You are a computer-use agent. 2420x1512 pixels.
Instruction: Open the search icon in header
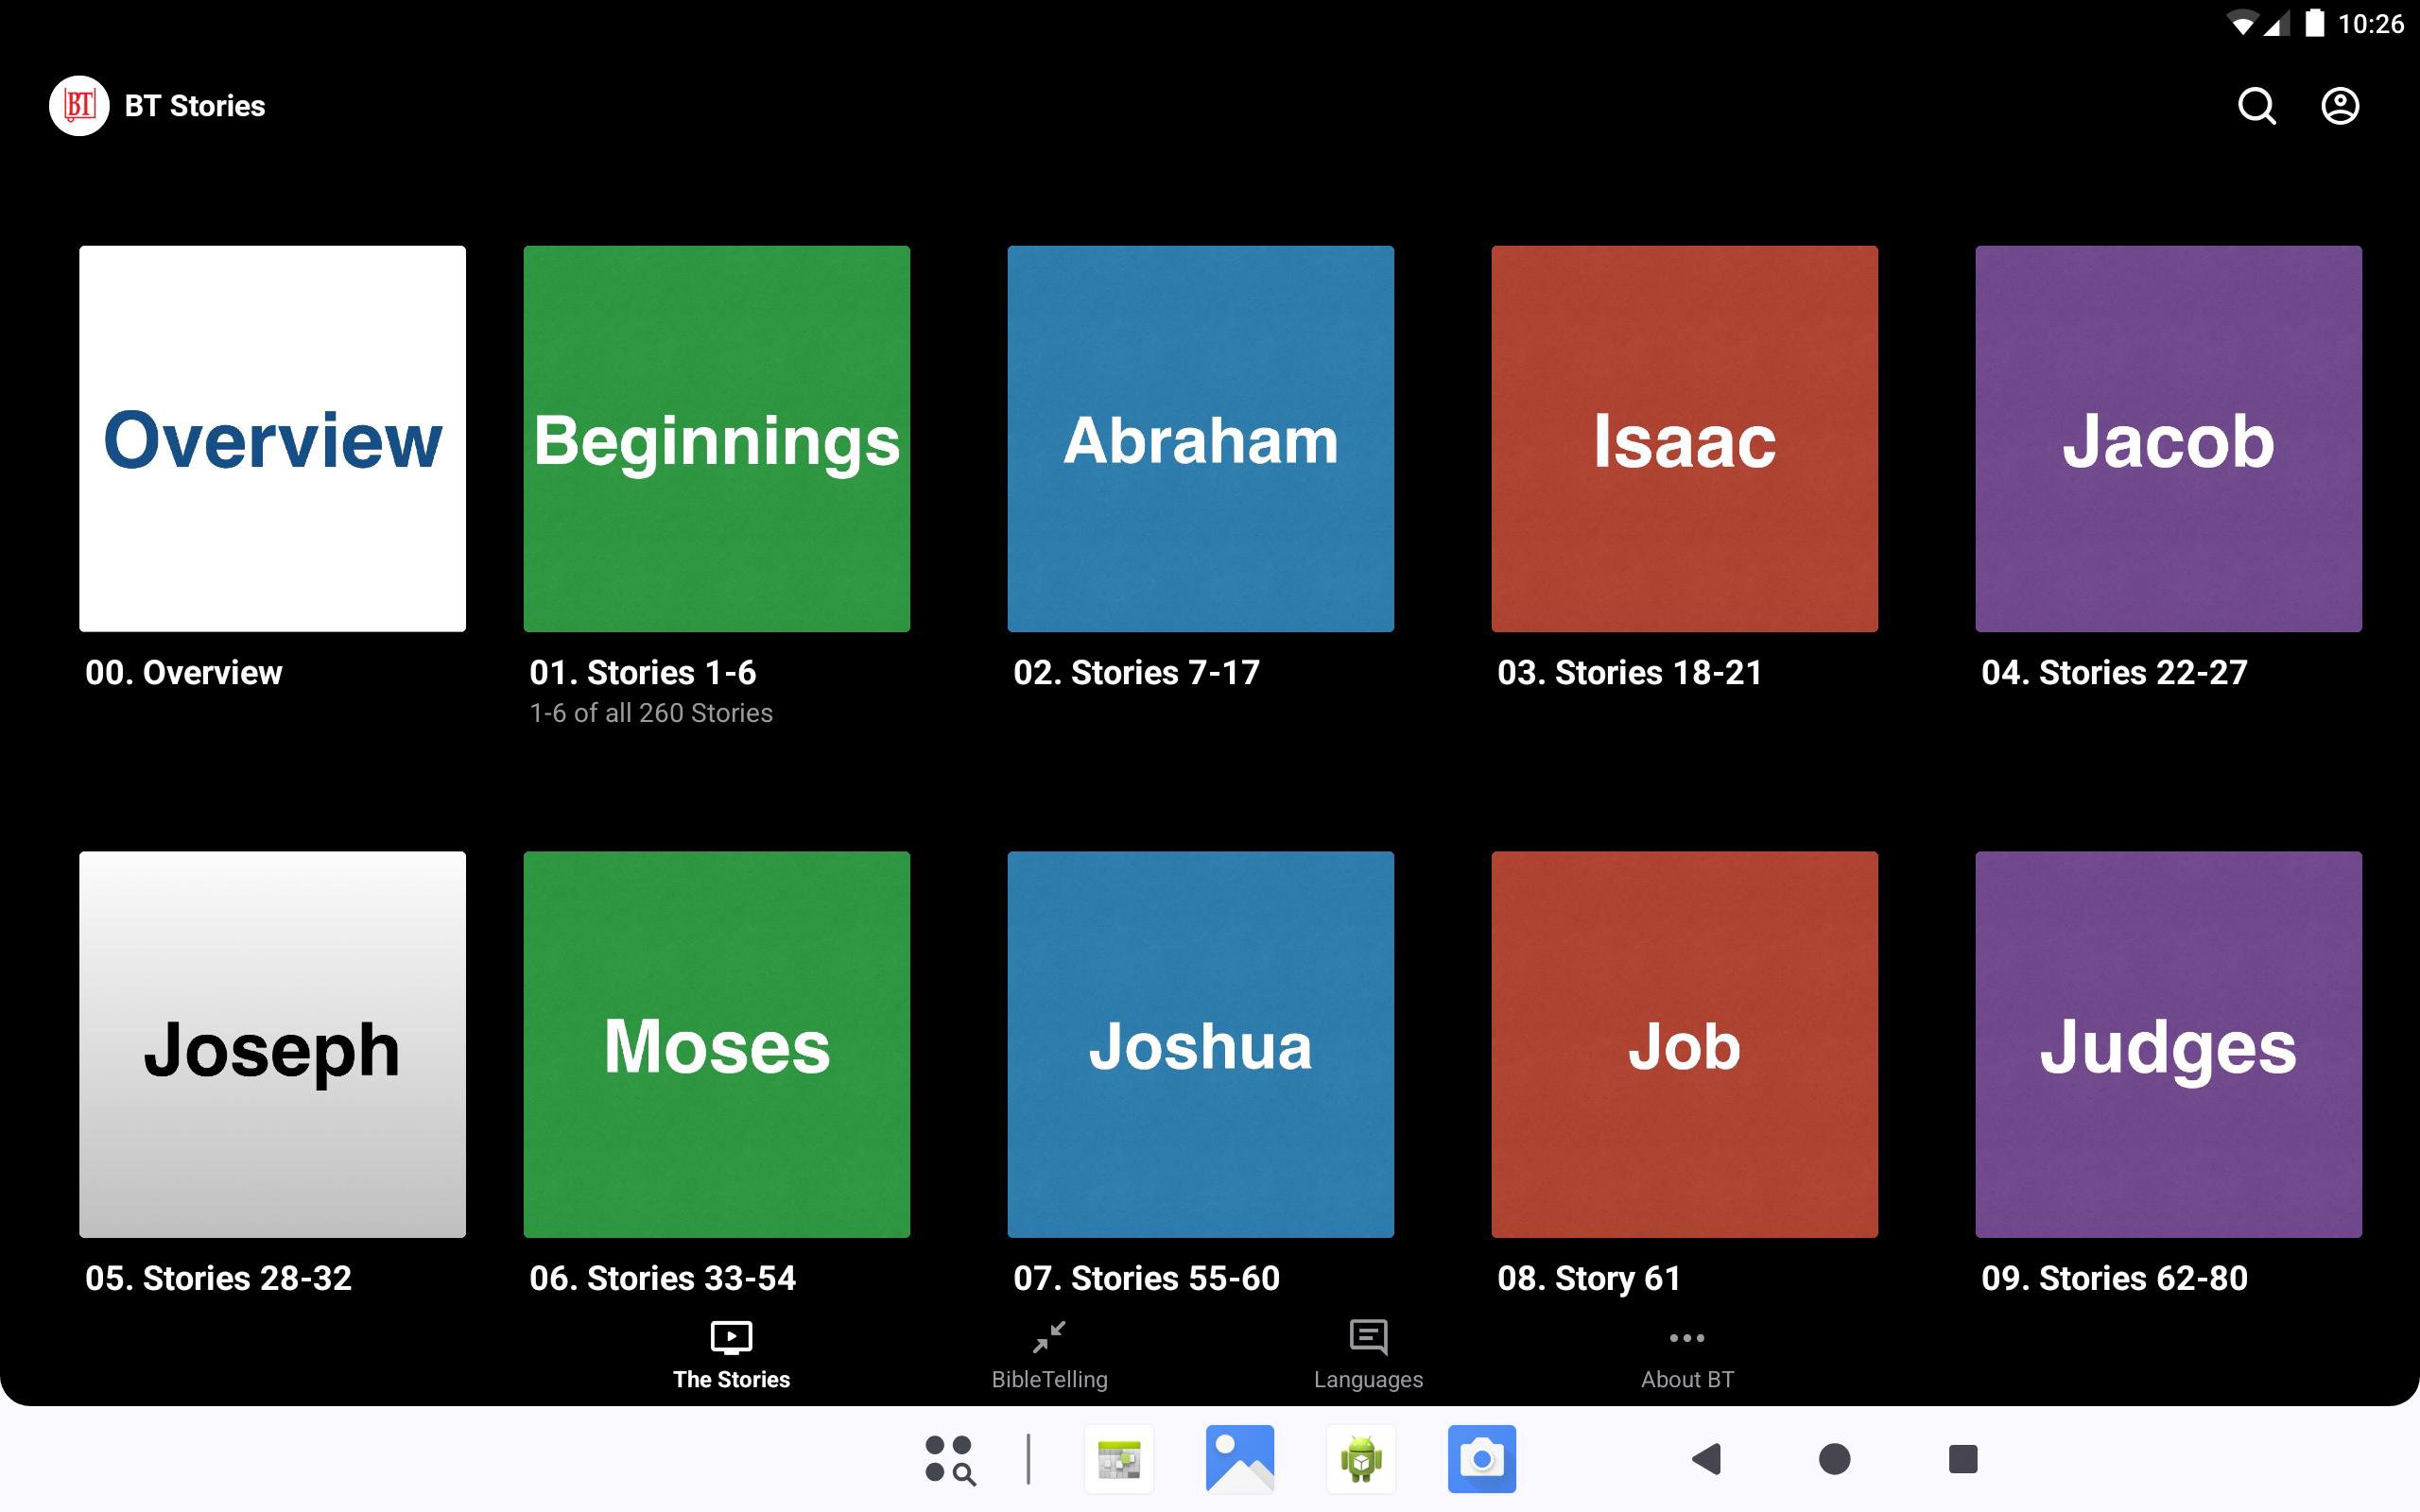click(2256, 106)
